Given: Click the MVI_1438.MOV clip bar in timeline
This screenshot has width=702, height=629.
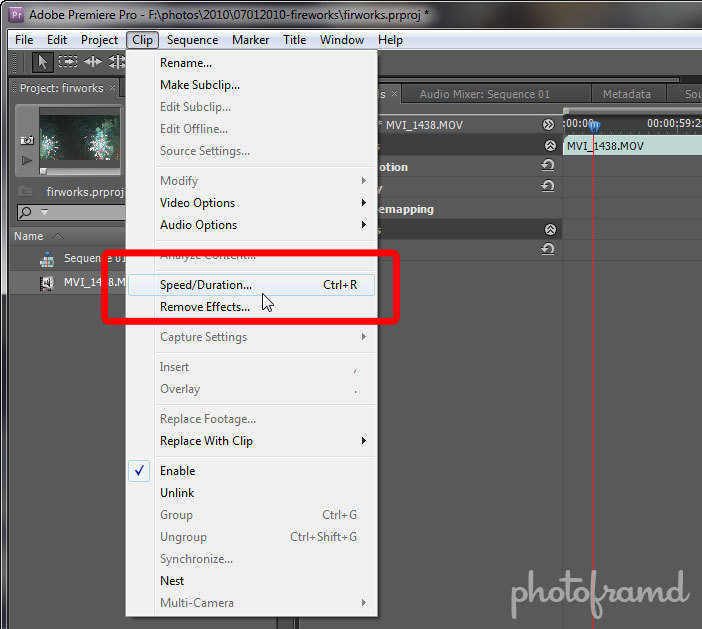Looking at the screenshot, I should (632, 146).
